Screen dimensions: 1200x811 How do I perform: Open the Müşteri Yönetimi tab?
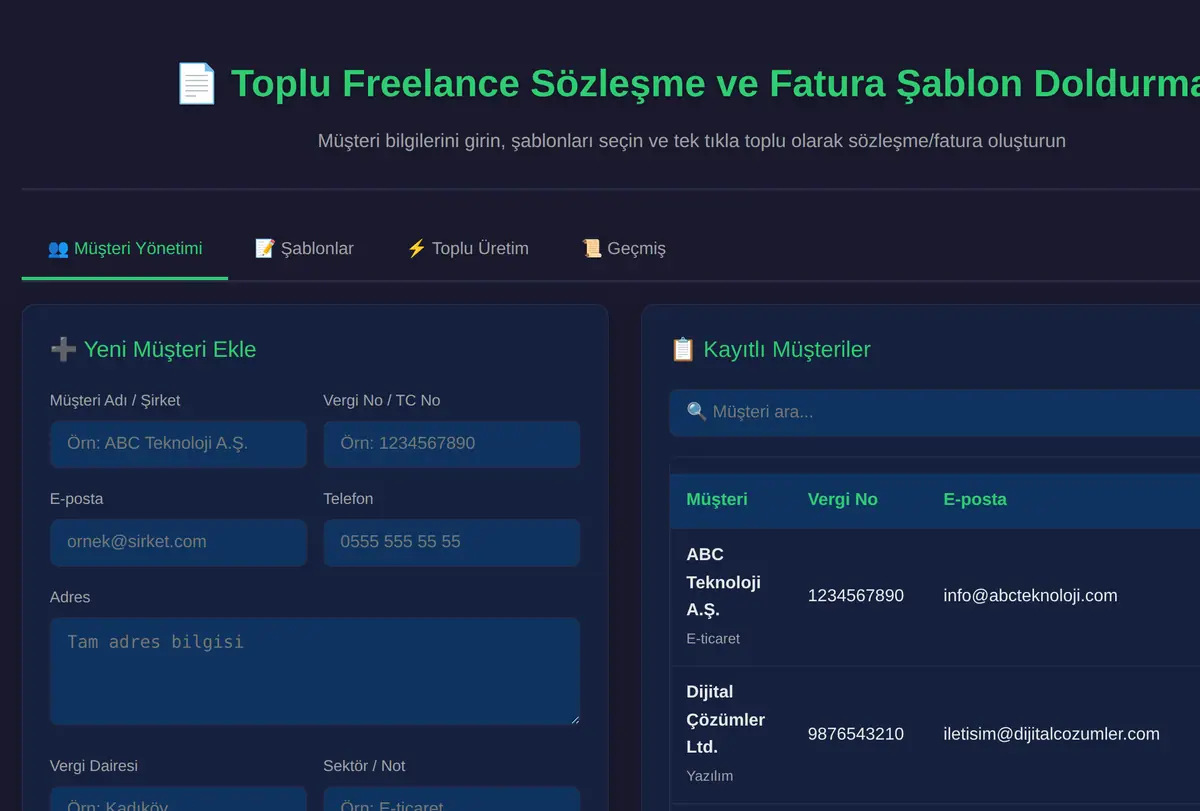[125, 248]
